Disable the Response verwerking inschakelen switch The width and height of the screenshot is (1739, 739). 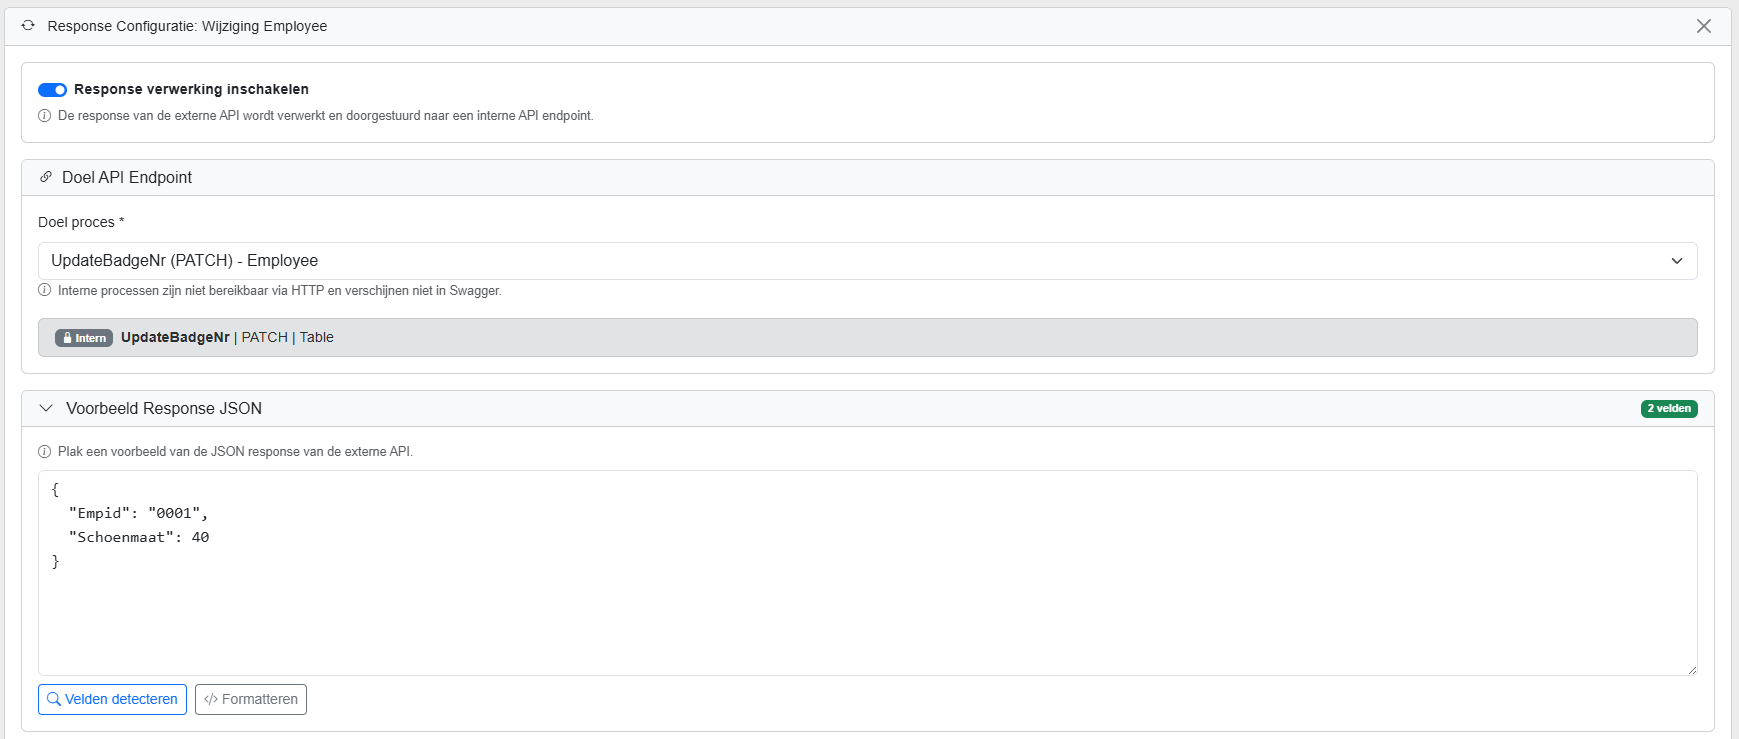[x=52, y=90]
